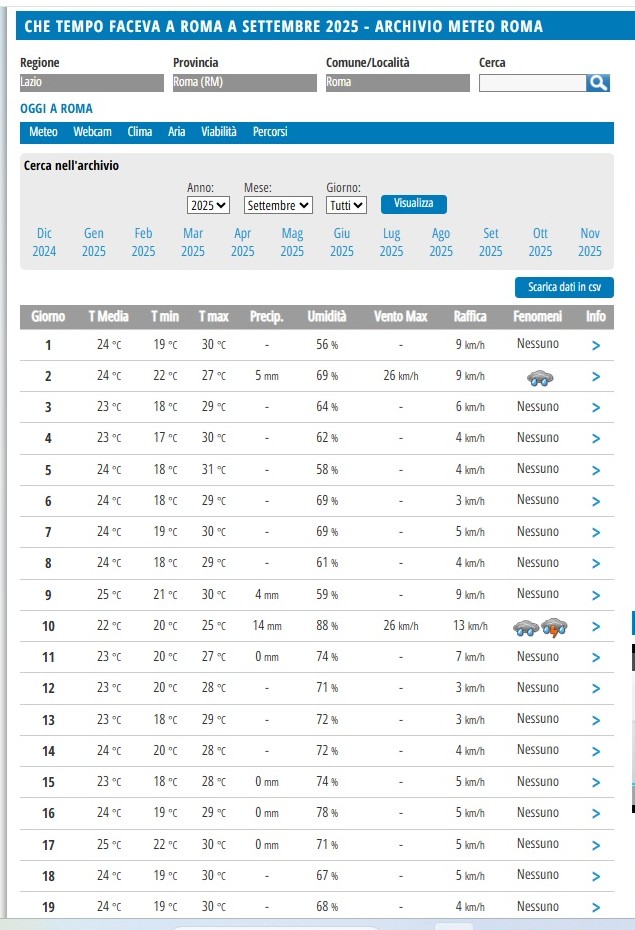Click the info arrow for day 9
Viewport: 635px width, 930px height.
pyautogui.click(x=596, y=595)
